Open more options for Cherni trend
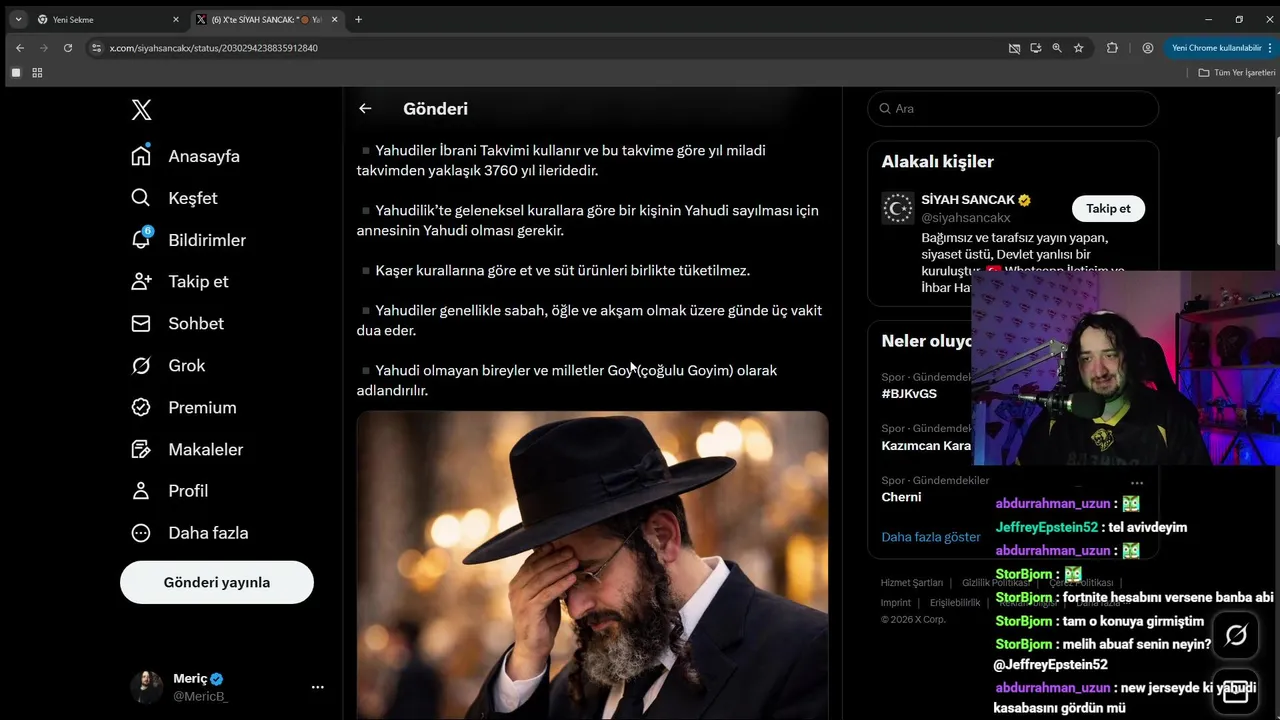This screenshot has height=720, width=1280. 1137,483
